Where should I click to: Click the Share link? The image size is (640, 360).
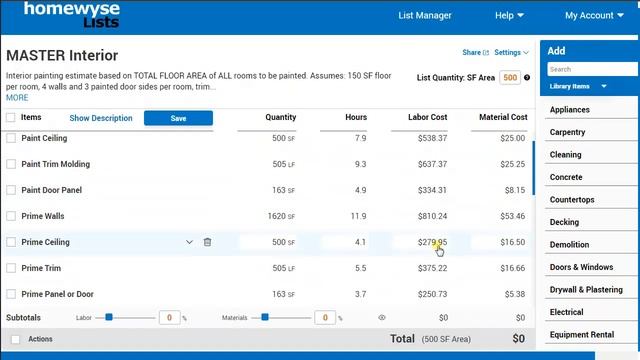pyautogui.click(x=471, y=53)
